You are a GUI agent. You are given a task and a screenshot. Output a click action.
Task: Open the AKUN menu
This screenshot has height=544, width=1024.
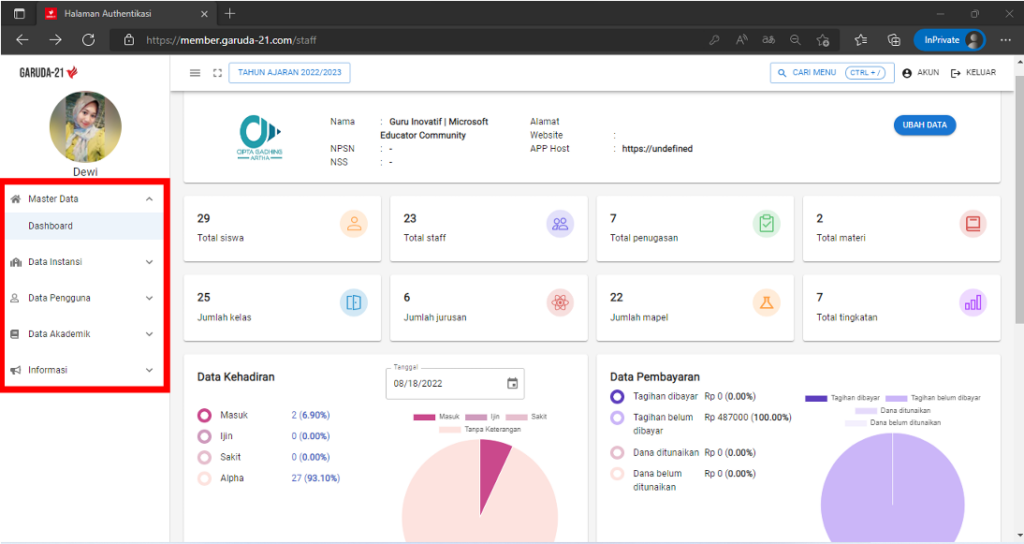pos(920,72)
